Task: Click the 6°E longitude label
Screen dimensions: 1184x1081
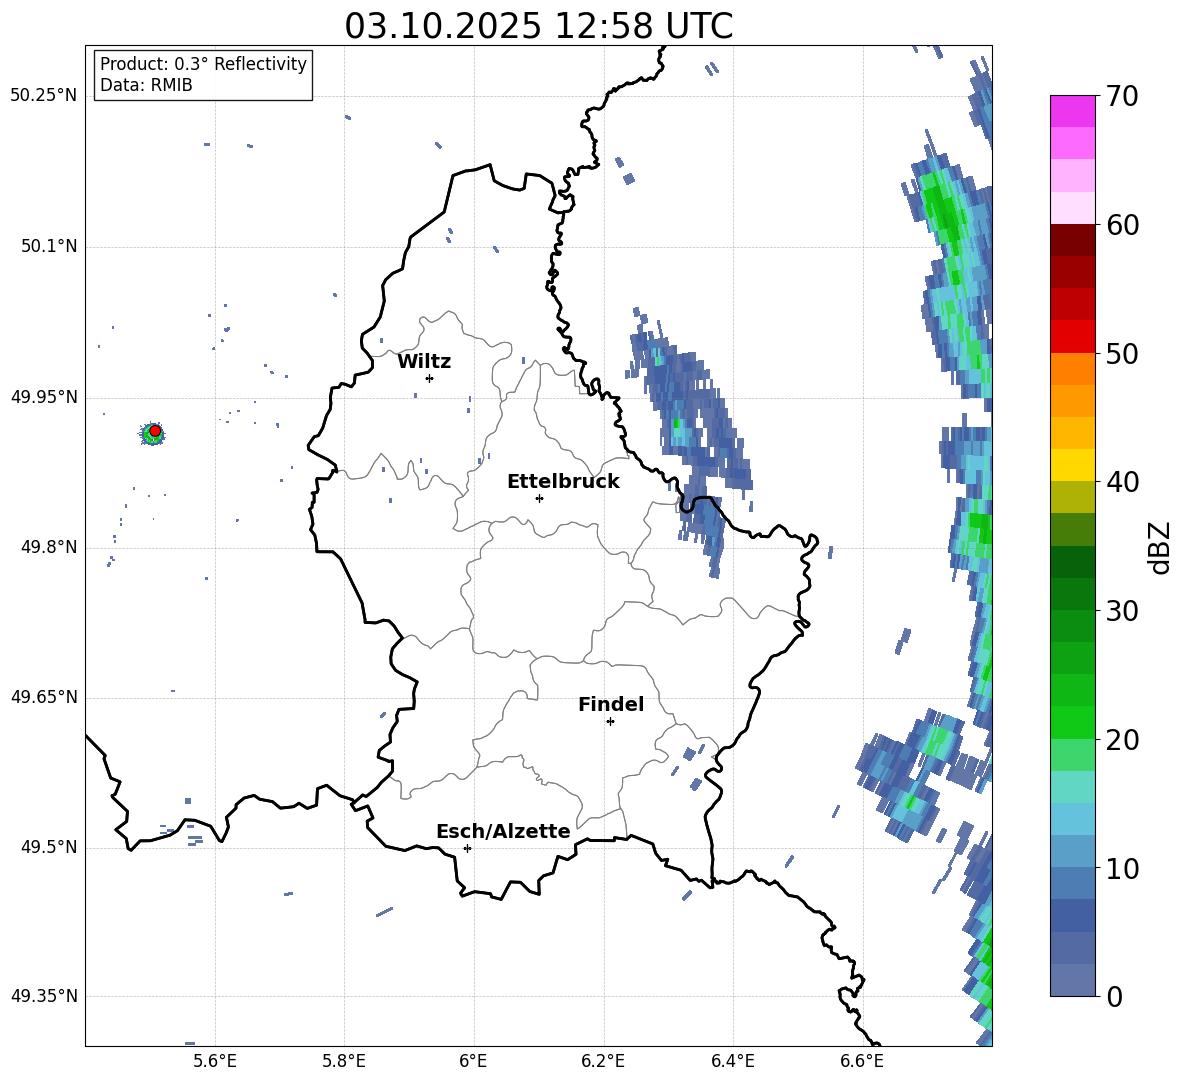Action: coord(473,1061)
